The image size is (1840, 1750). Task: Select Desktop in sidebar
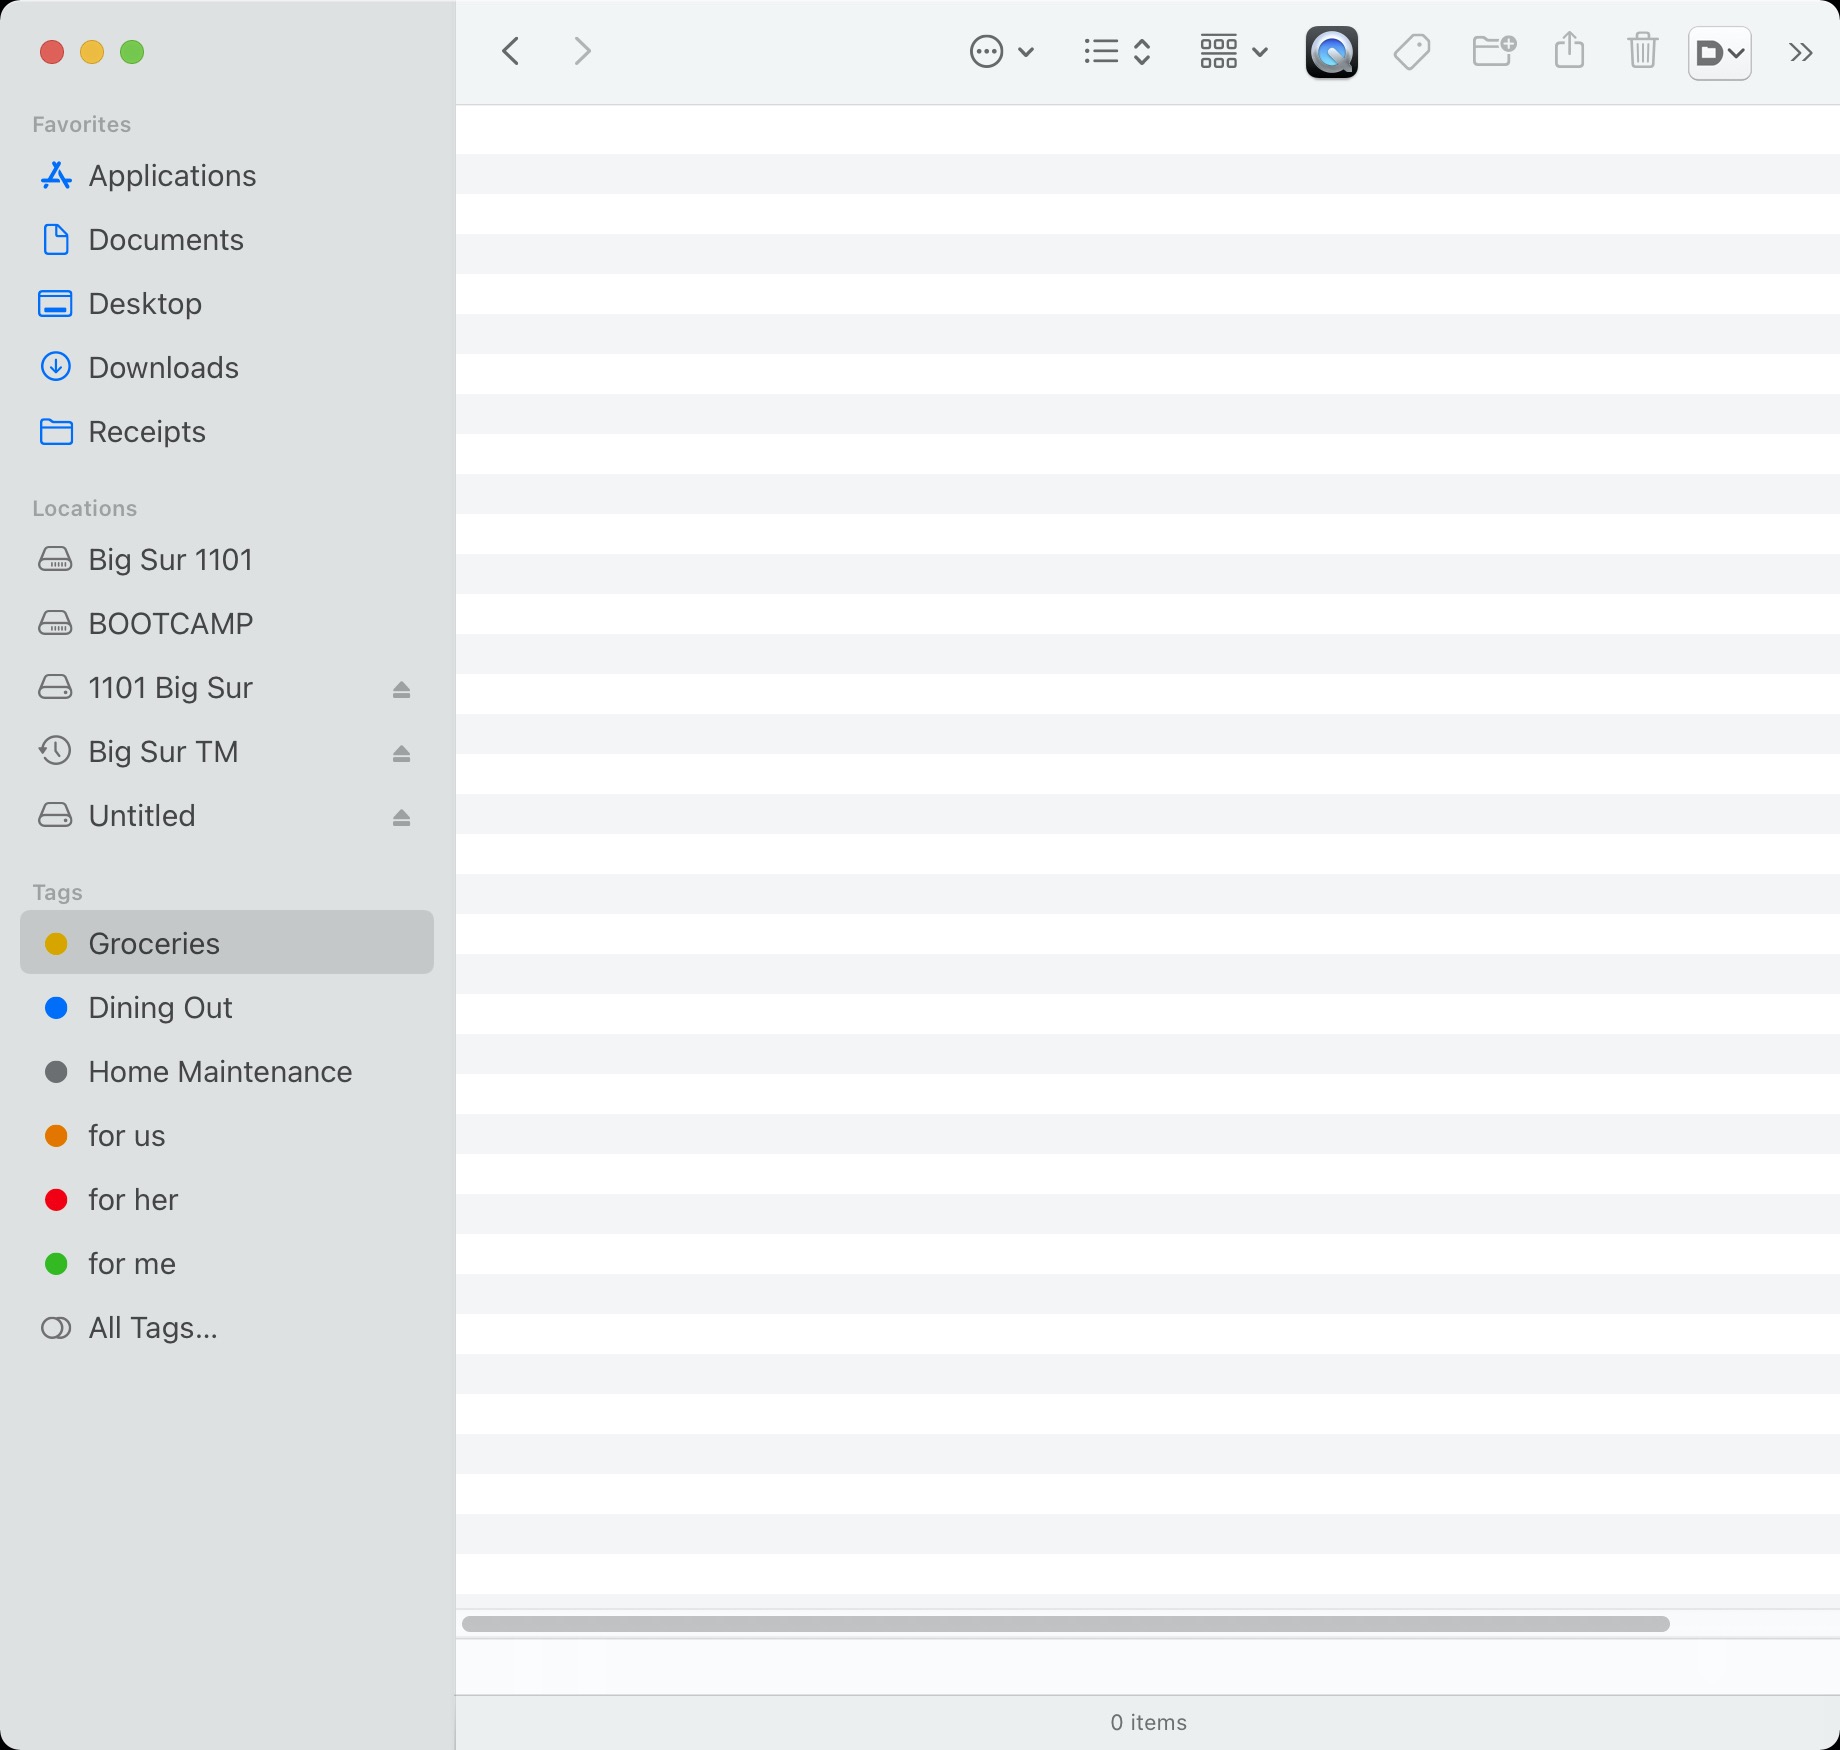(x=227, y=304)
